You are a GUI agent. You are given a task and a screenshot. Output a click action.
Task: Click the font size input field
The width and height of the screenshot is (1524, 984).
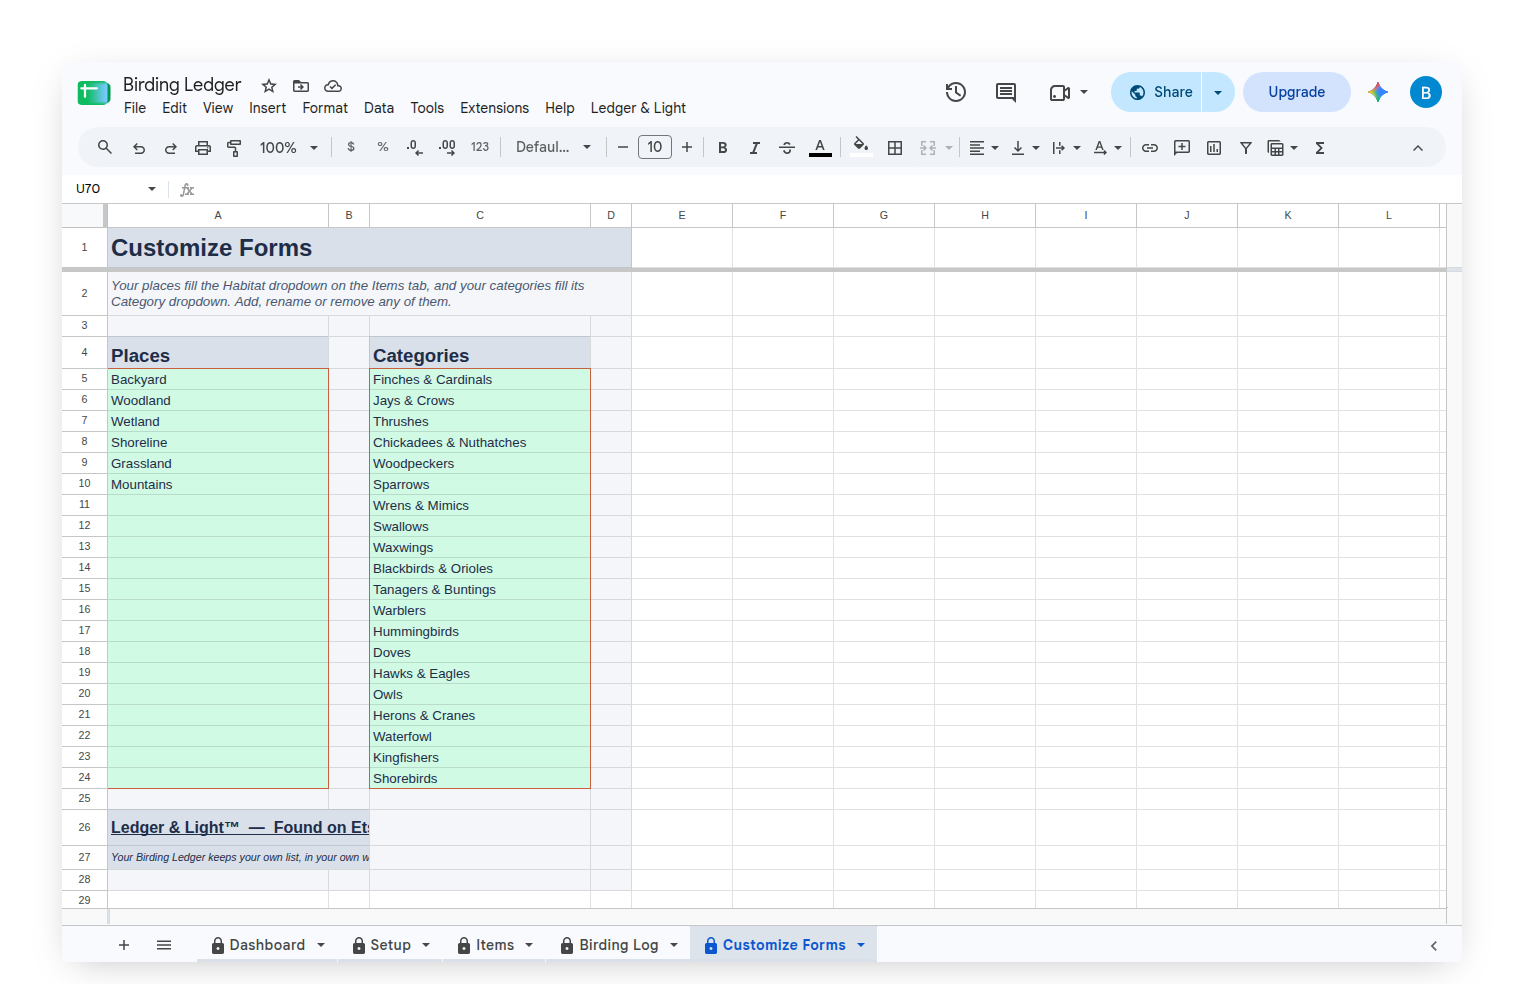[x=655, y=148]
